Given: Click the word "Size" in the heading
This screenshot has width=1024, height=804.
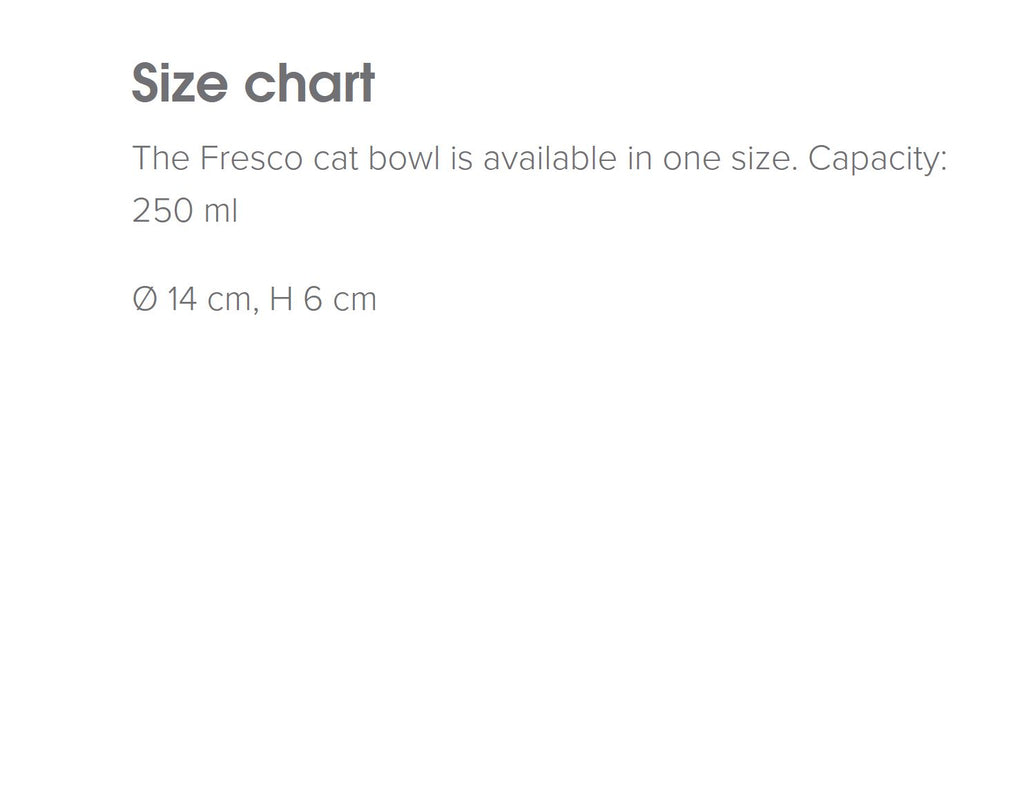Looking at the screenshot, I should coord(181,83).
